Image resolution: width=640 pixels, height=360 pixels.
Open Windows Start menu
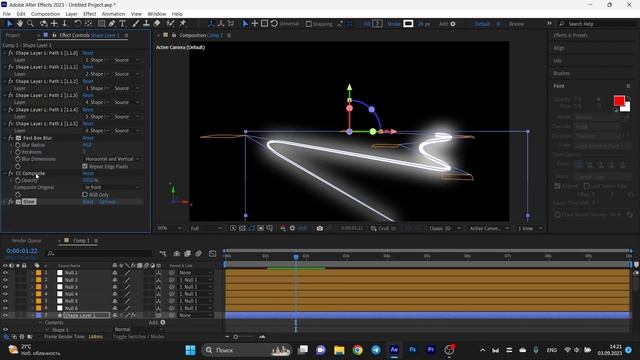coord(190,350)
